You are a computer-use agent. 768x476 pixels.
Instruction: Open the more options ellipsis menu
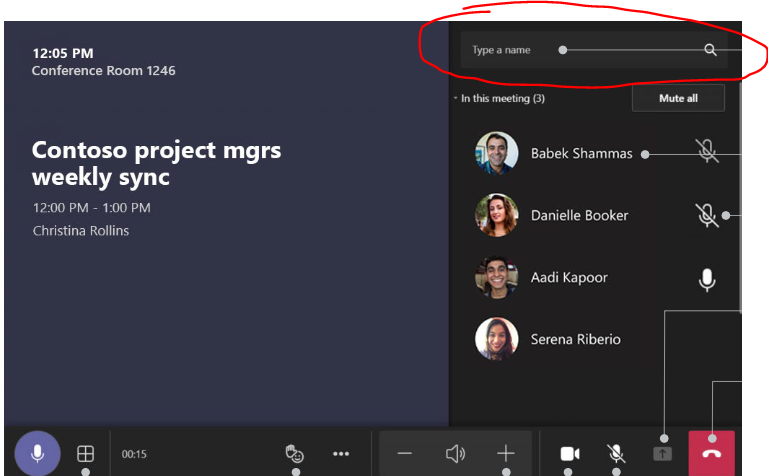[341, 454]
